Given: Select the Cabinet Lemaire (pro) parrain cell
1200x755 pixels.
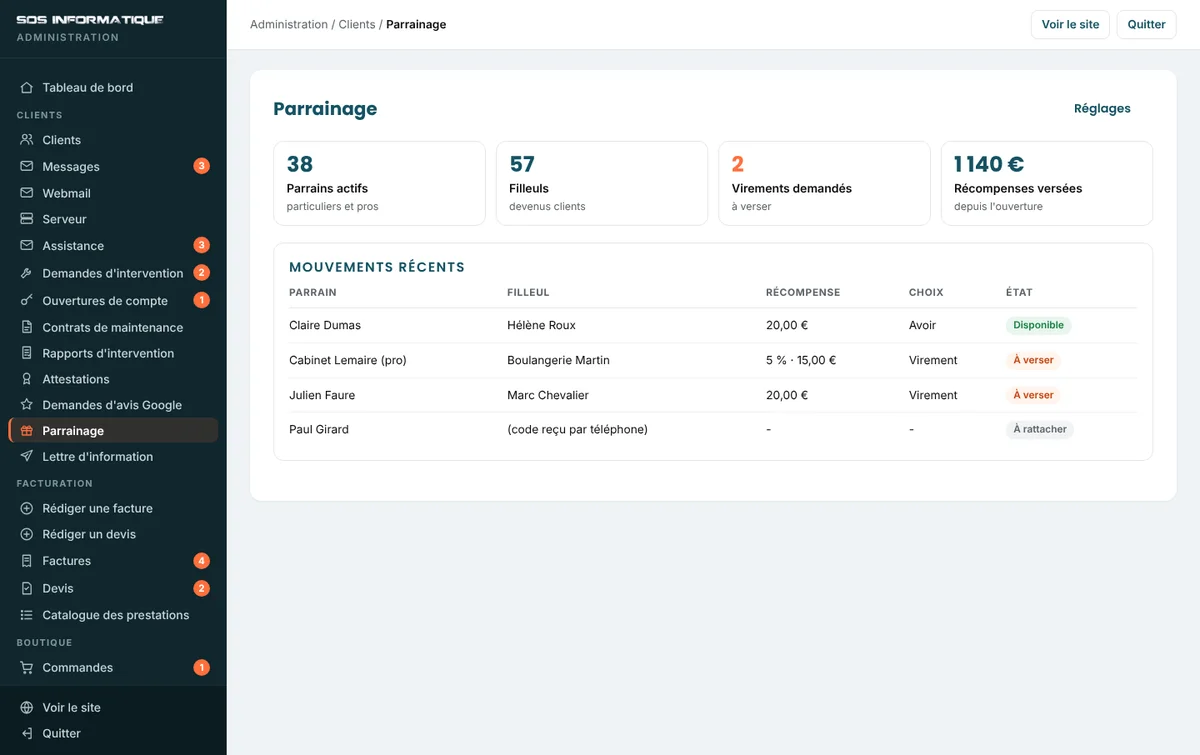Looking at the screenshot, I should 348,360.
